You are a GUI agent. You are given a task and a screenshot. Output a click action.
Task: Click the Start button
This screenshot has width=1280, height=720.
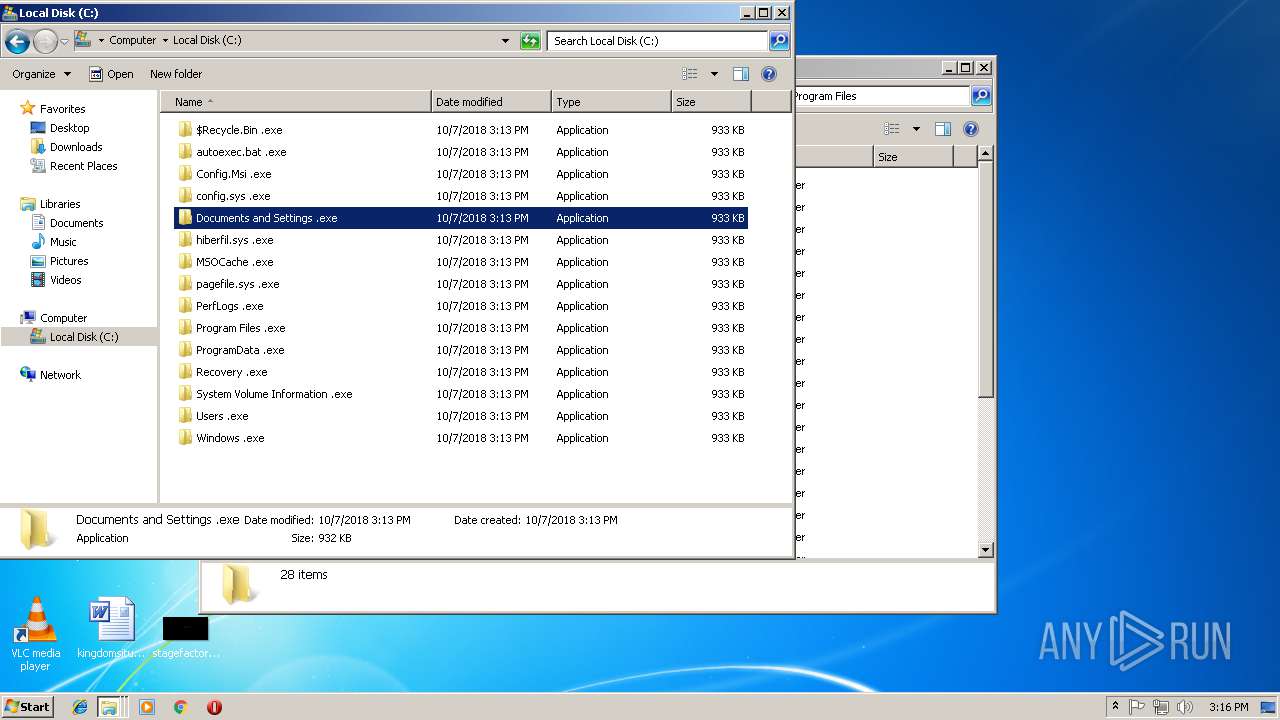click(x=28, y=707)
